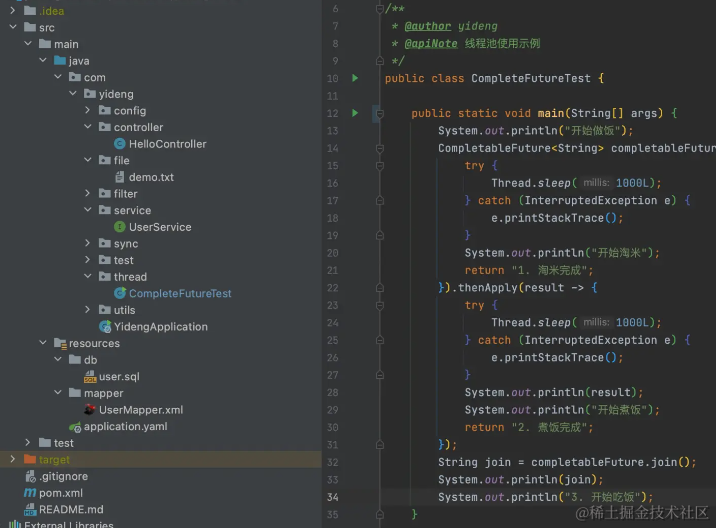Click the HelloController class icon
This screenshot has width=716, height=528.
click(x=120, y=144)
